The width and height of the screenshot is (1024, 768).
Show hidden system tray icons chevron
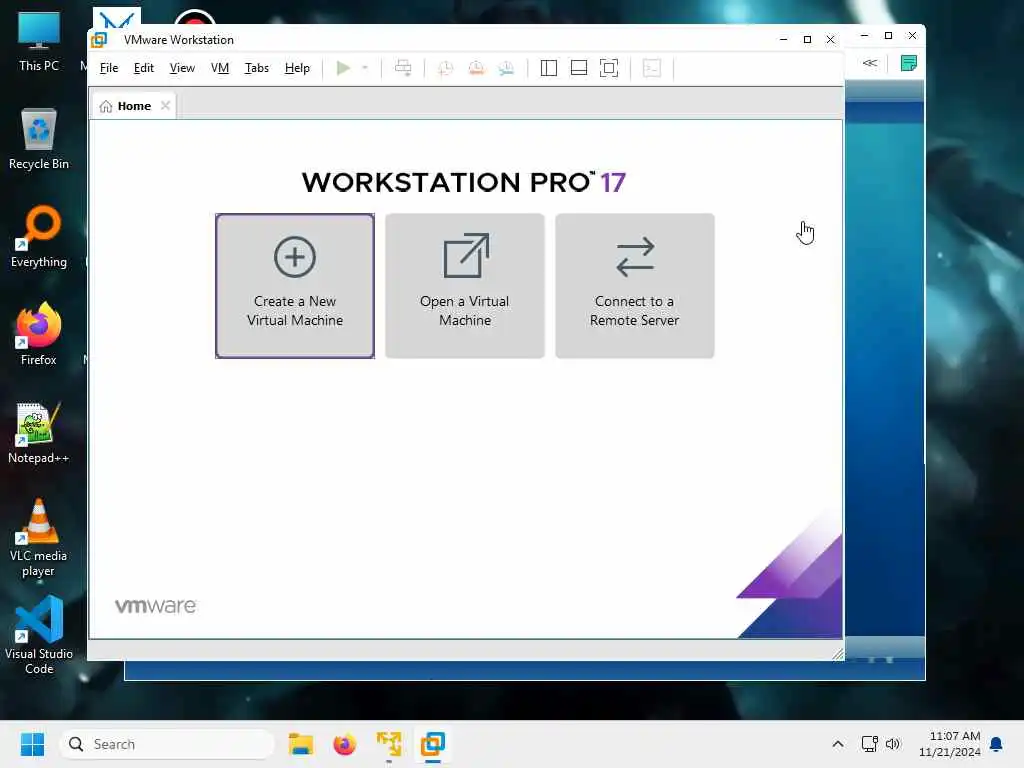tap(838, 744)
